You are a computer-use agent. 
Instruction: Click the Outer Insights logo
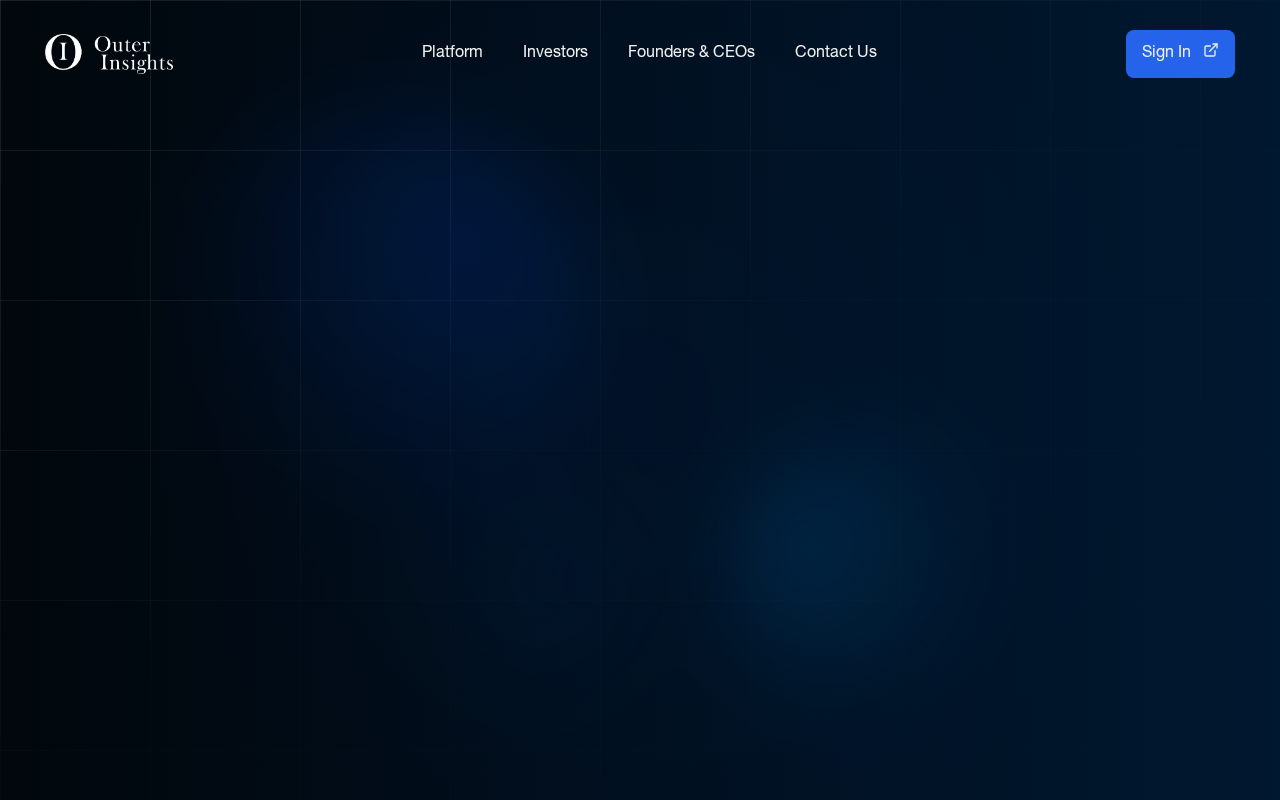coord(109,53)
